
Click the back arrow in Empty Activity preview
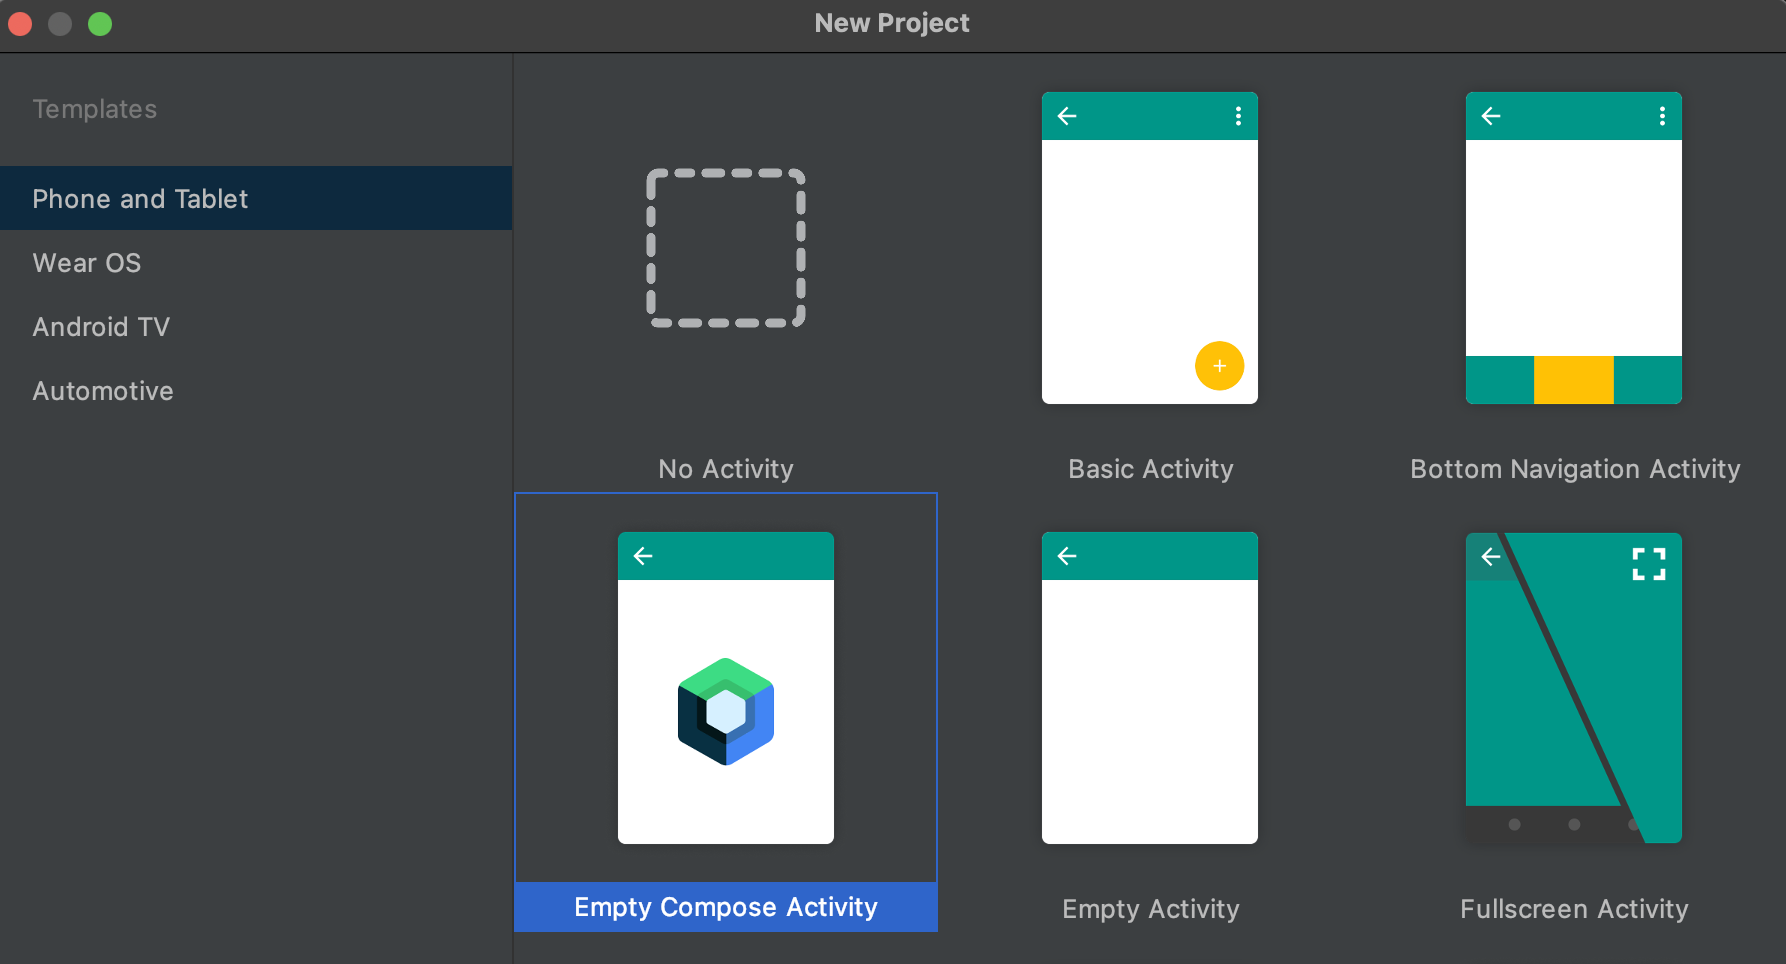click(1067, 556)
